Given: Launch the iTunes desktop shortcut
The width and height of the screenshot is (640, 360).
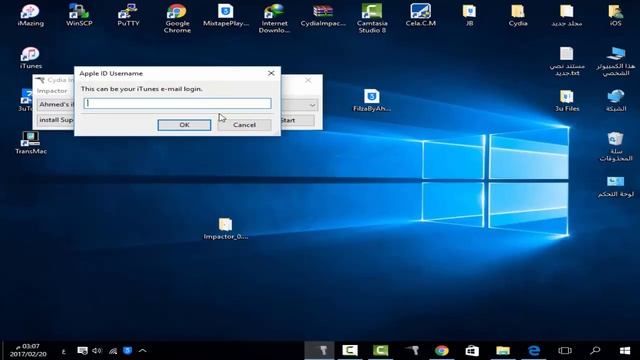Looking at the screenshot, I should 30,58.
